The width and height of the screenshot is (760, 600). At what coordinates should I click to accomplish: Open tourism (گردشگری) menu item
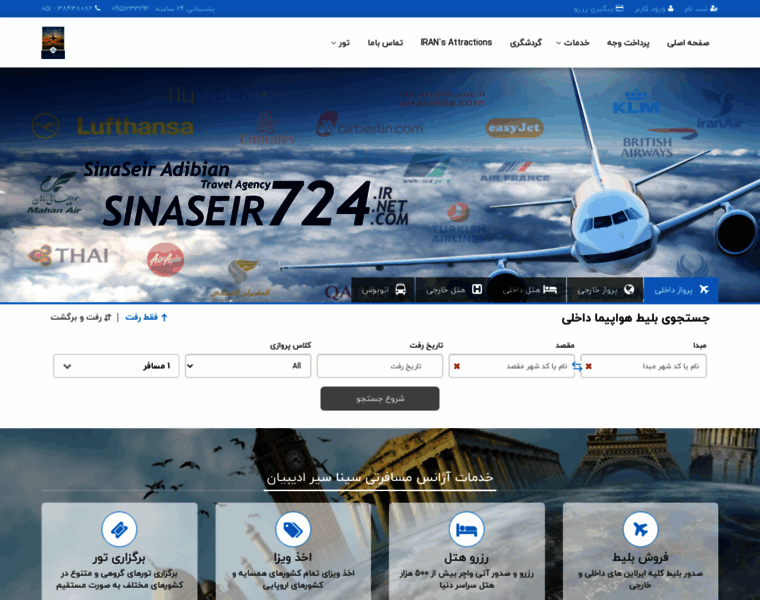[525, 43]
